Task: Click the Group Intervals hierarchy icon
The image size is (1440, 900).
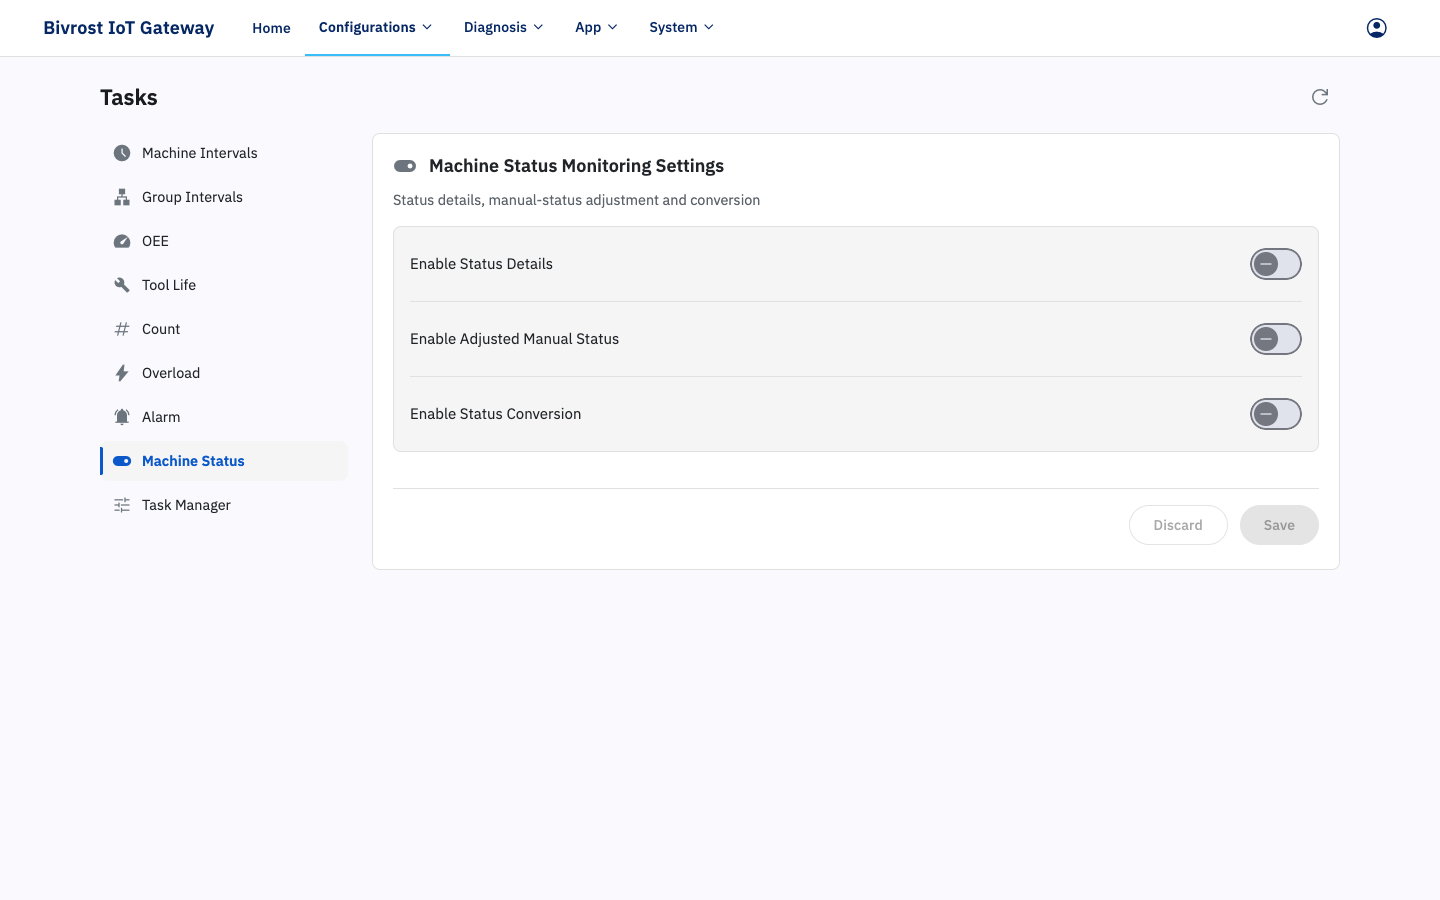Action: pyautogui.click(x=122, y=197)
